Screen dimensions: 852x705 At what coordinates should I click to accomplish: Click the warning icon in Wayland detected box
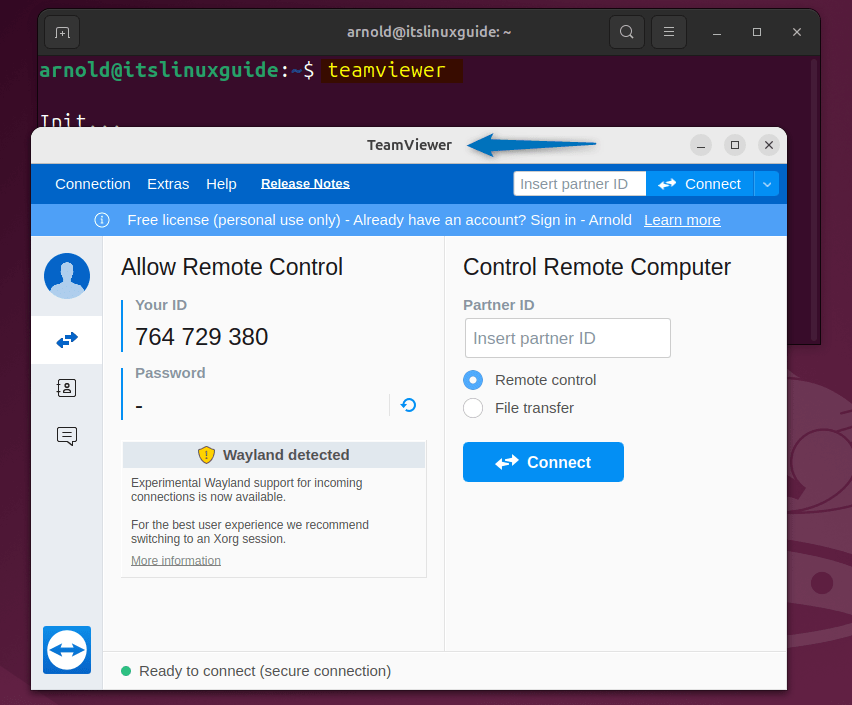(x=205, y=454)
